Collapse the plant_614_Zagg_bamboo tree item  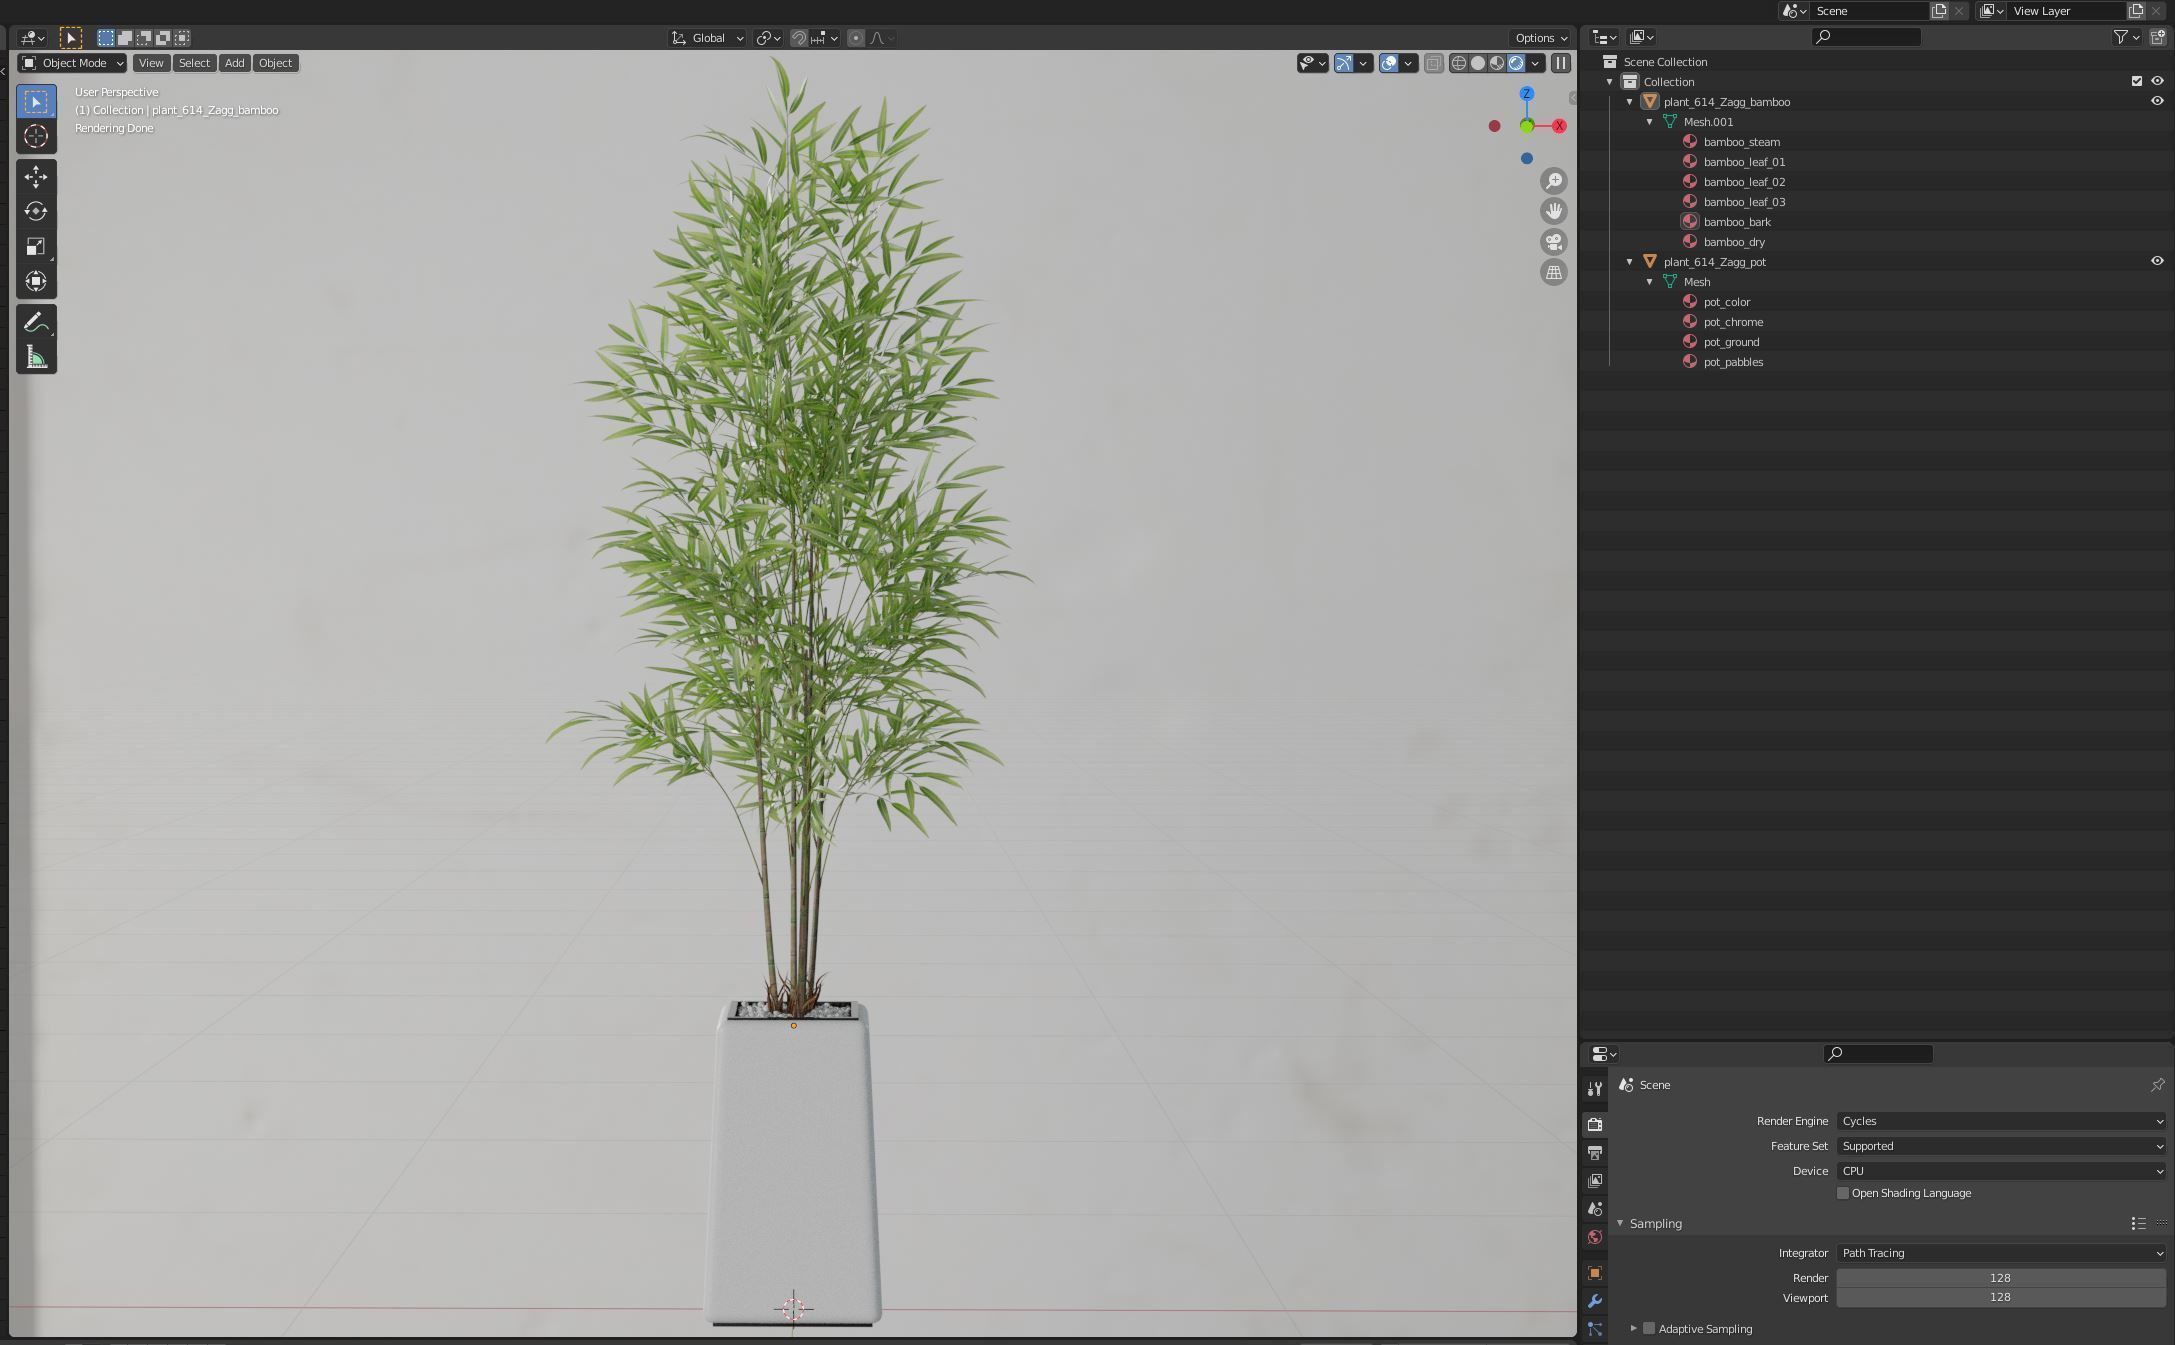point(1630,102)
